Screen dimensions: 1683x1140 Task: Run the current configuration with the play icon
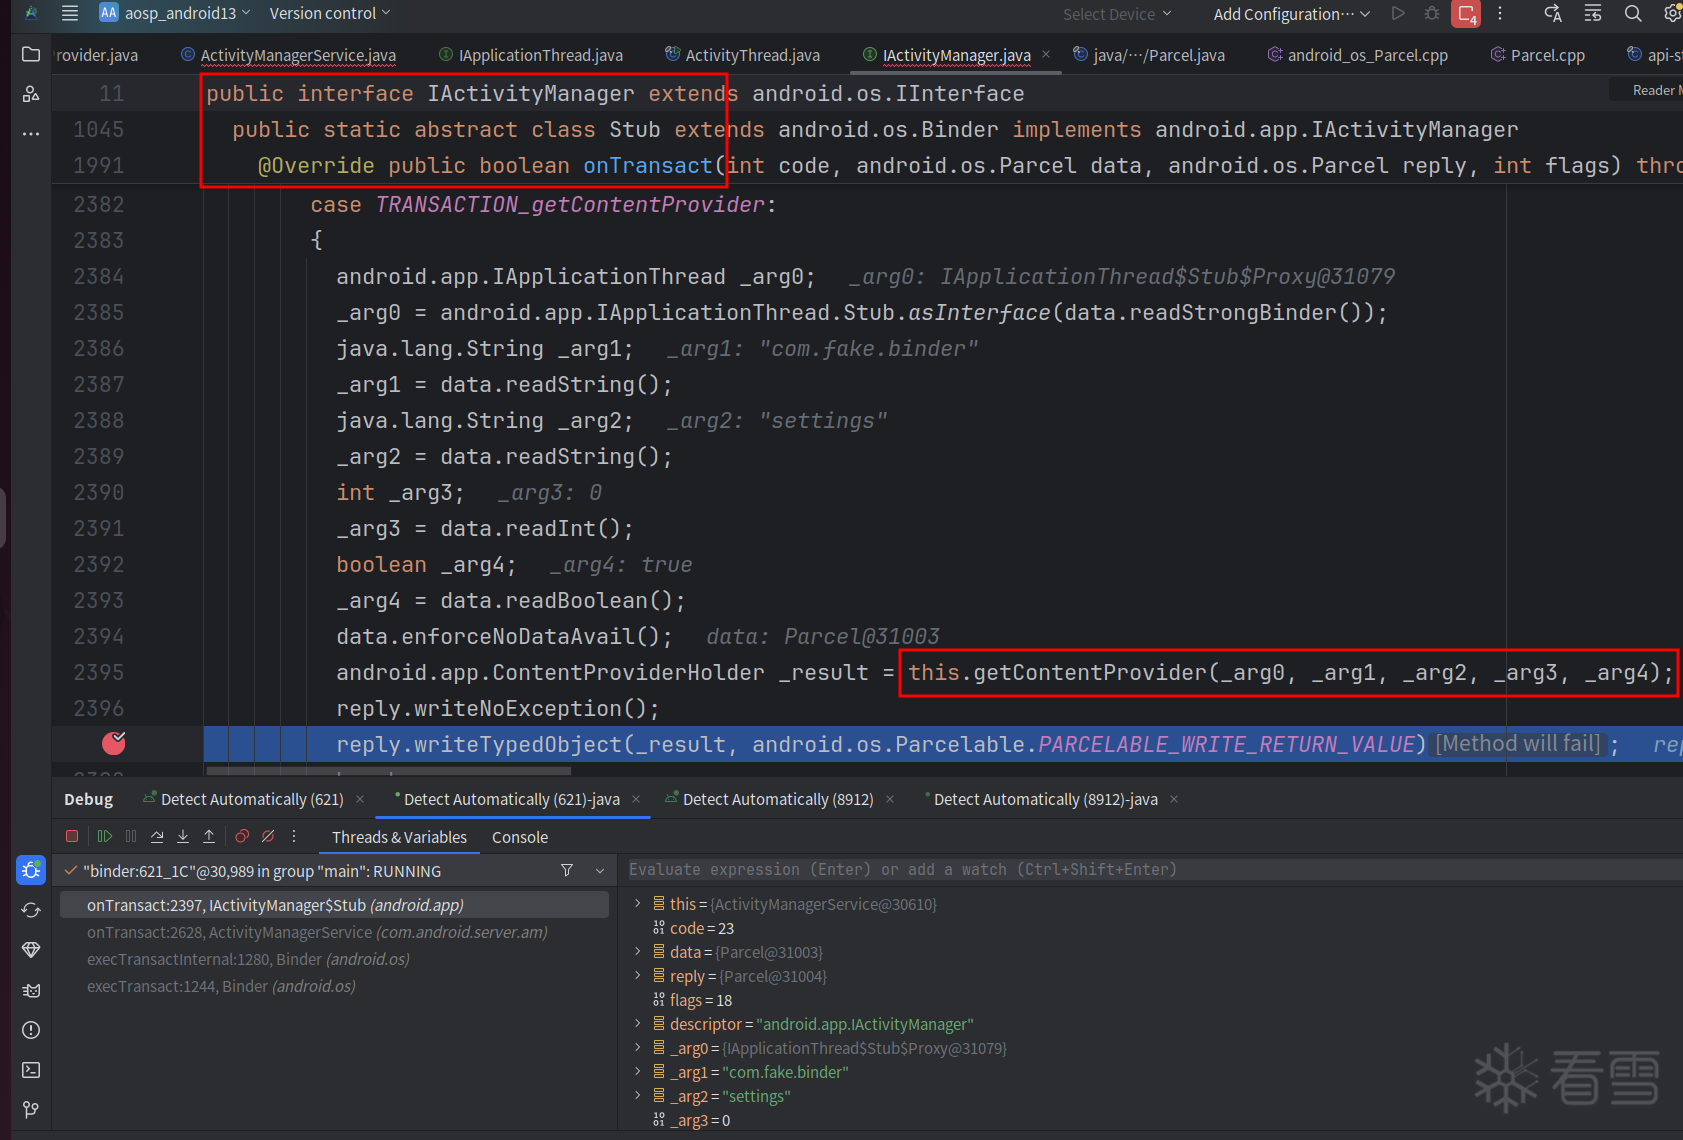(x=1398, y=13)
